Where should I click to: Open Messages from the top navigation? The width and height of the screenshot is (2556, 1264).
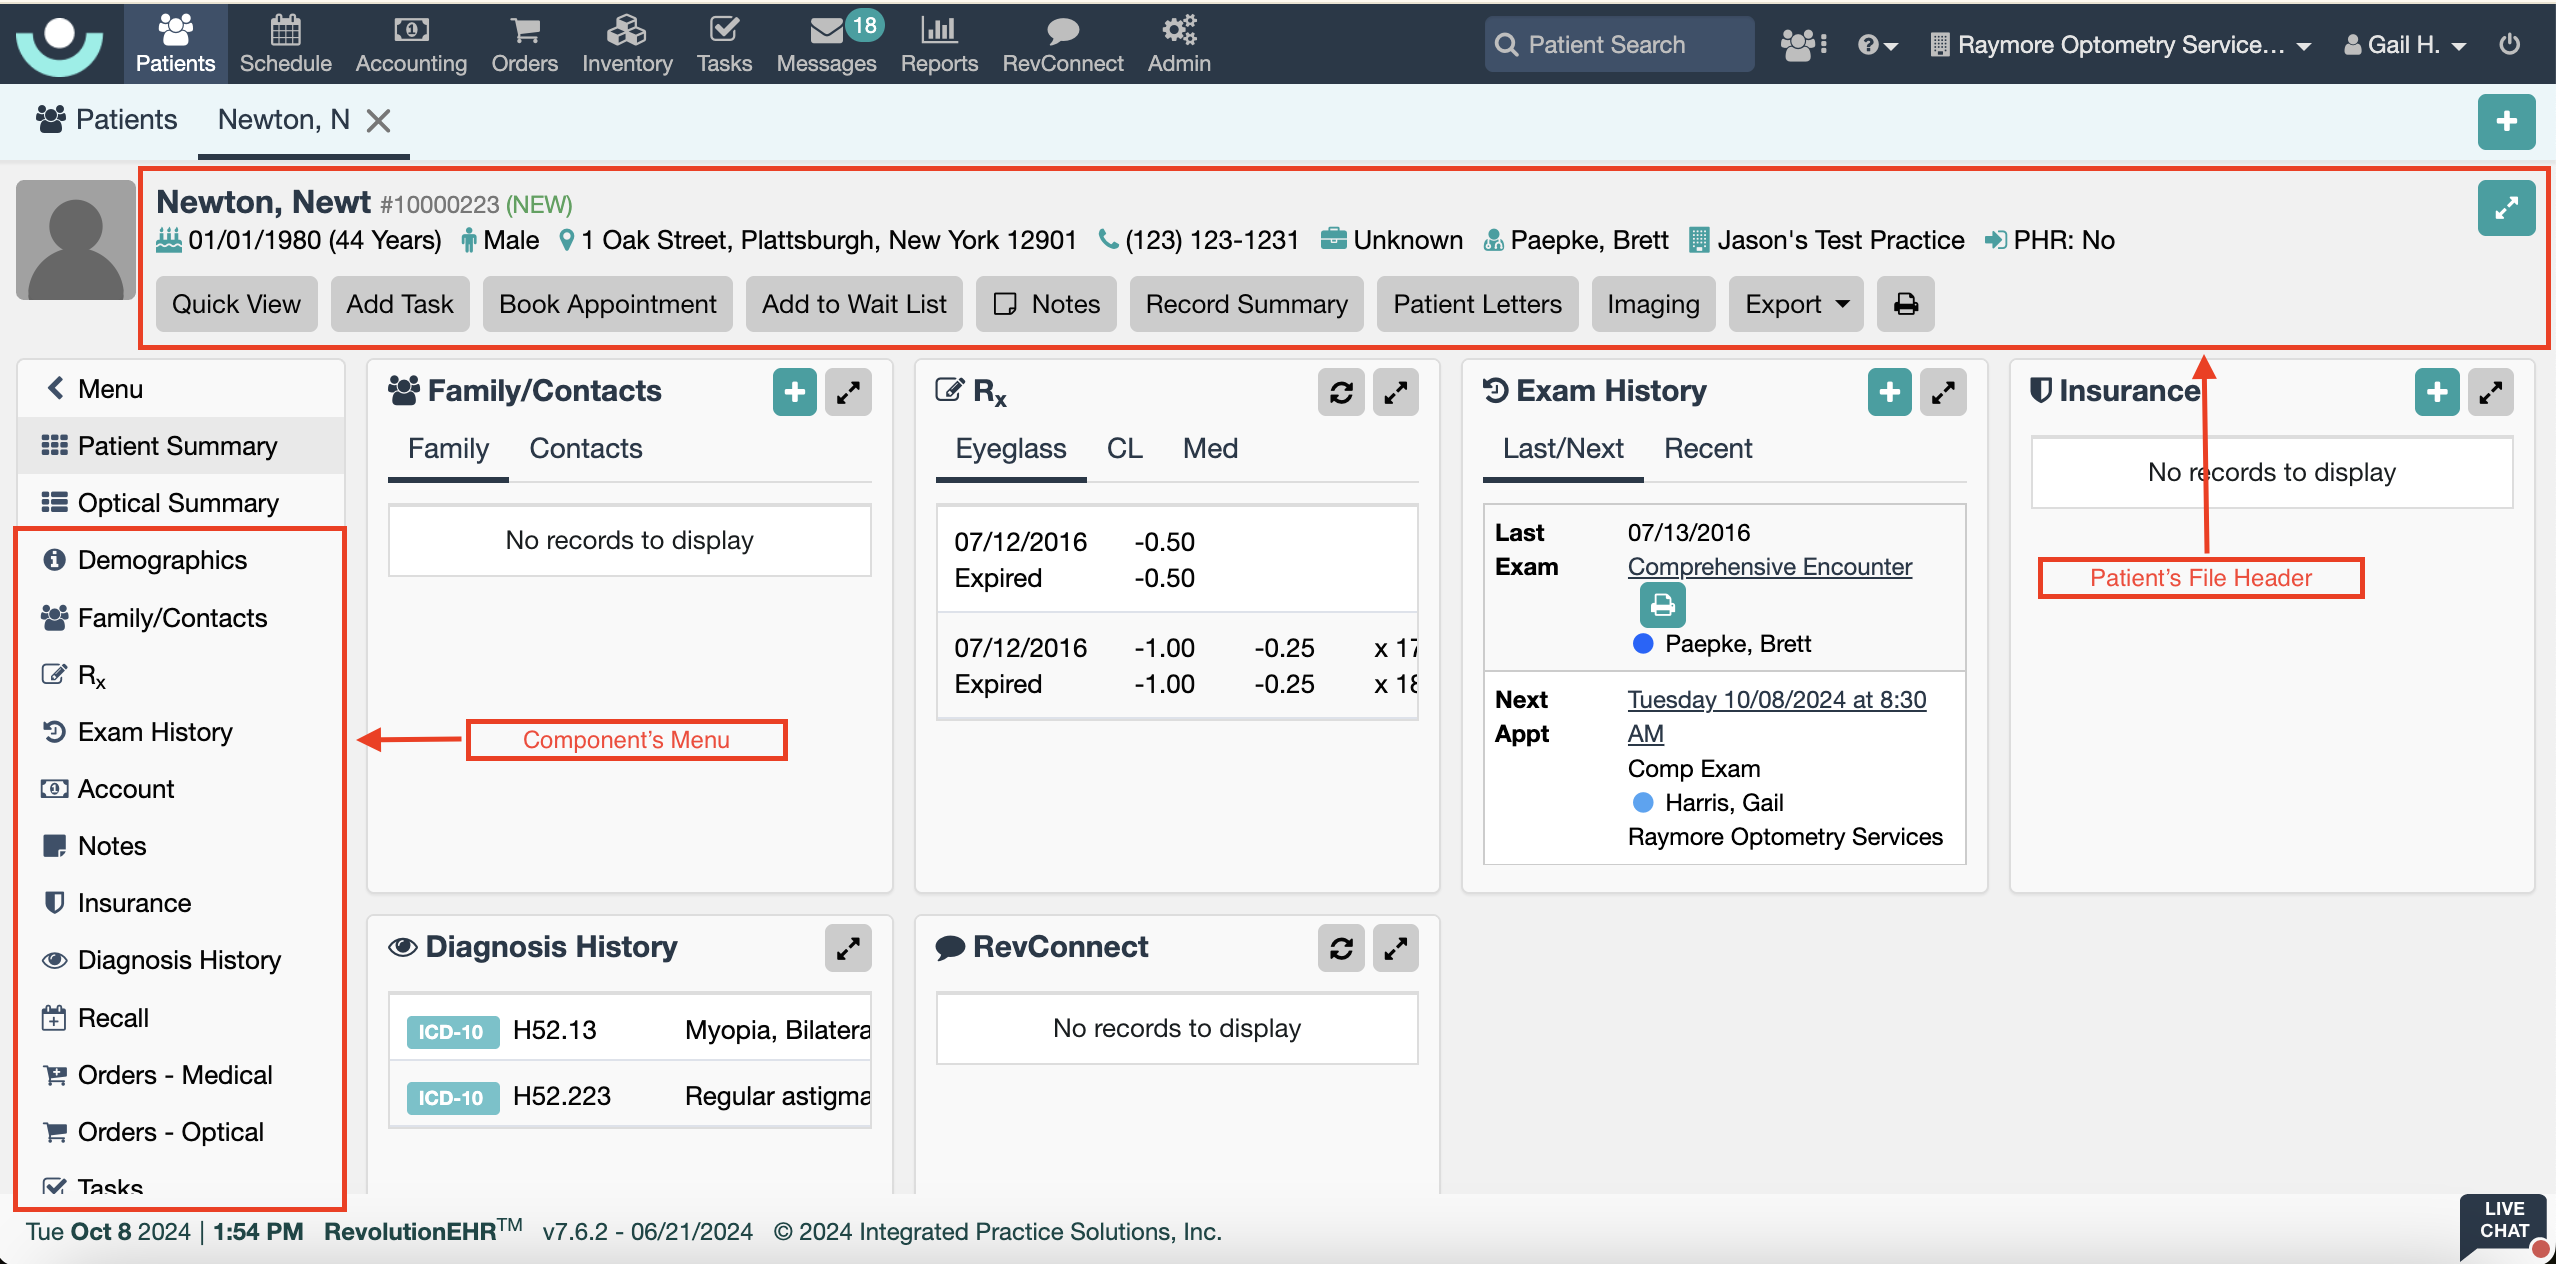pos(826,44)
